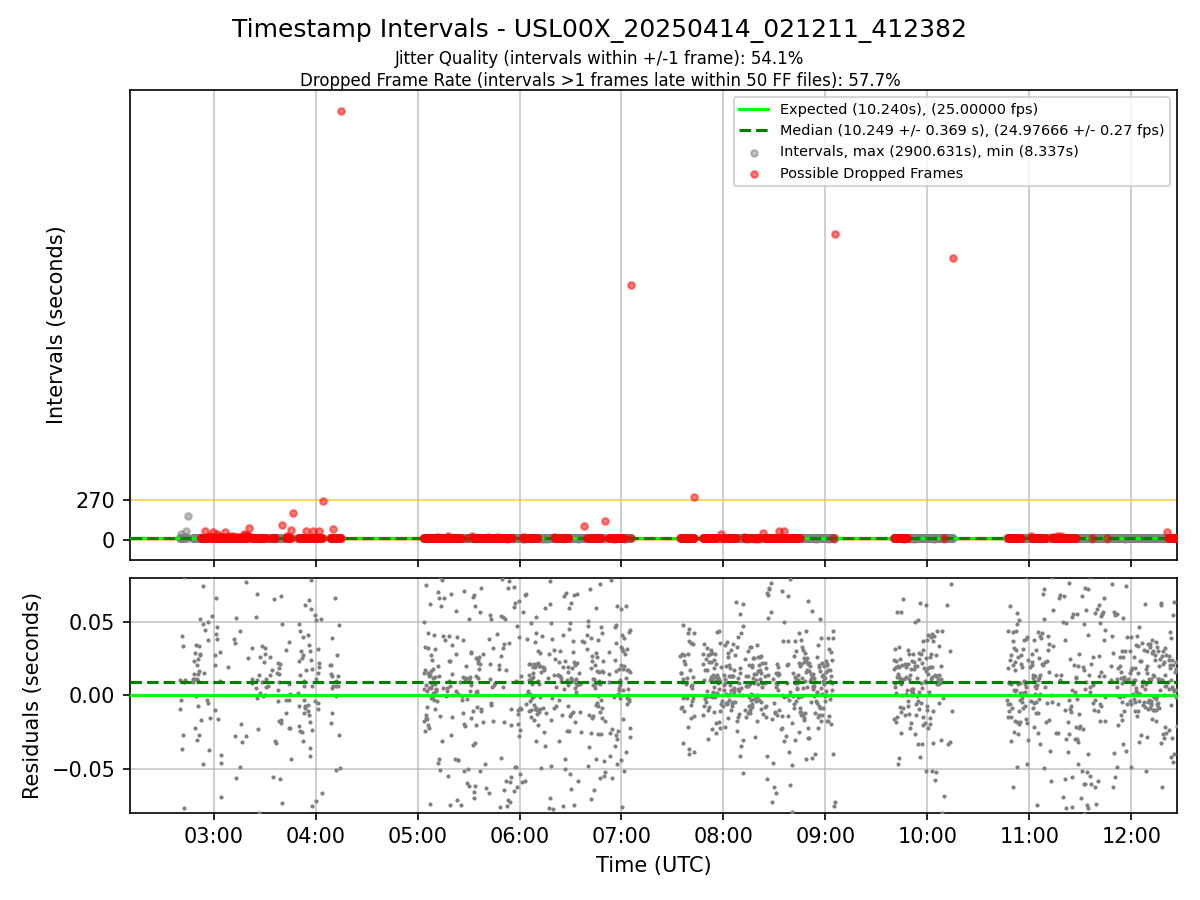The width and height of the screenshot is (1200, 900).
Task: Click the "12:00" time tick label
Action: coord(1131,836)
